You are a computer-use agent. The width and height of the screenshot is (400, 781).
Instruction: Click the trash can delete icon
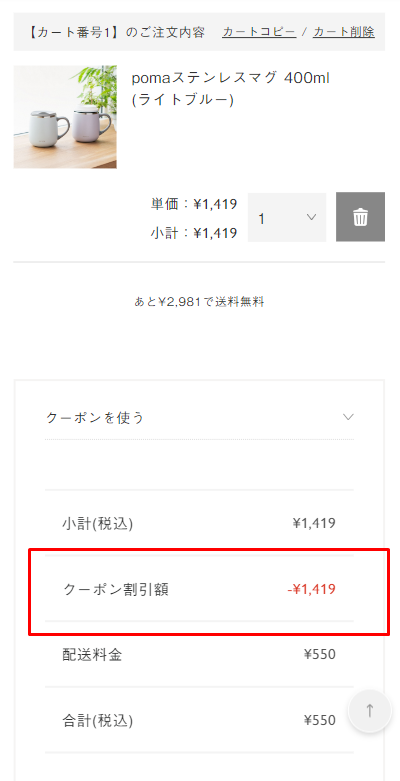coord(360,217)
